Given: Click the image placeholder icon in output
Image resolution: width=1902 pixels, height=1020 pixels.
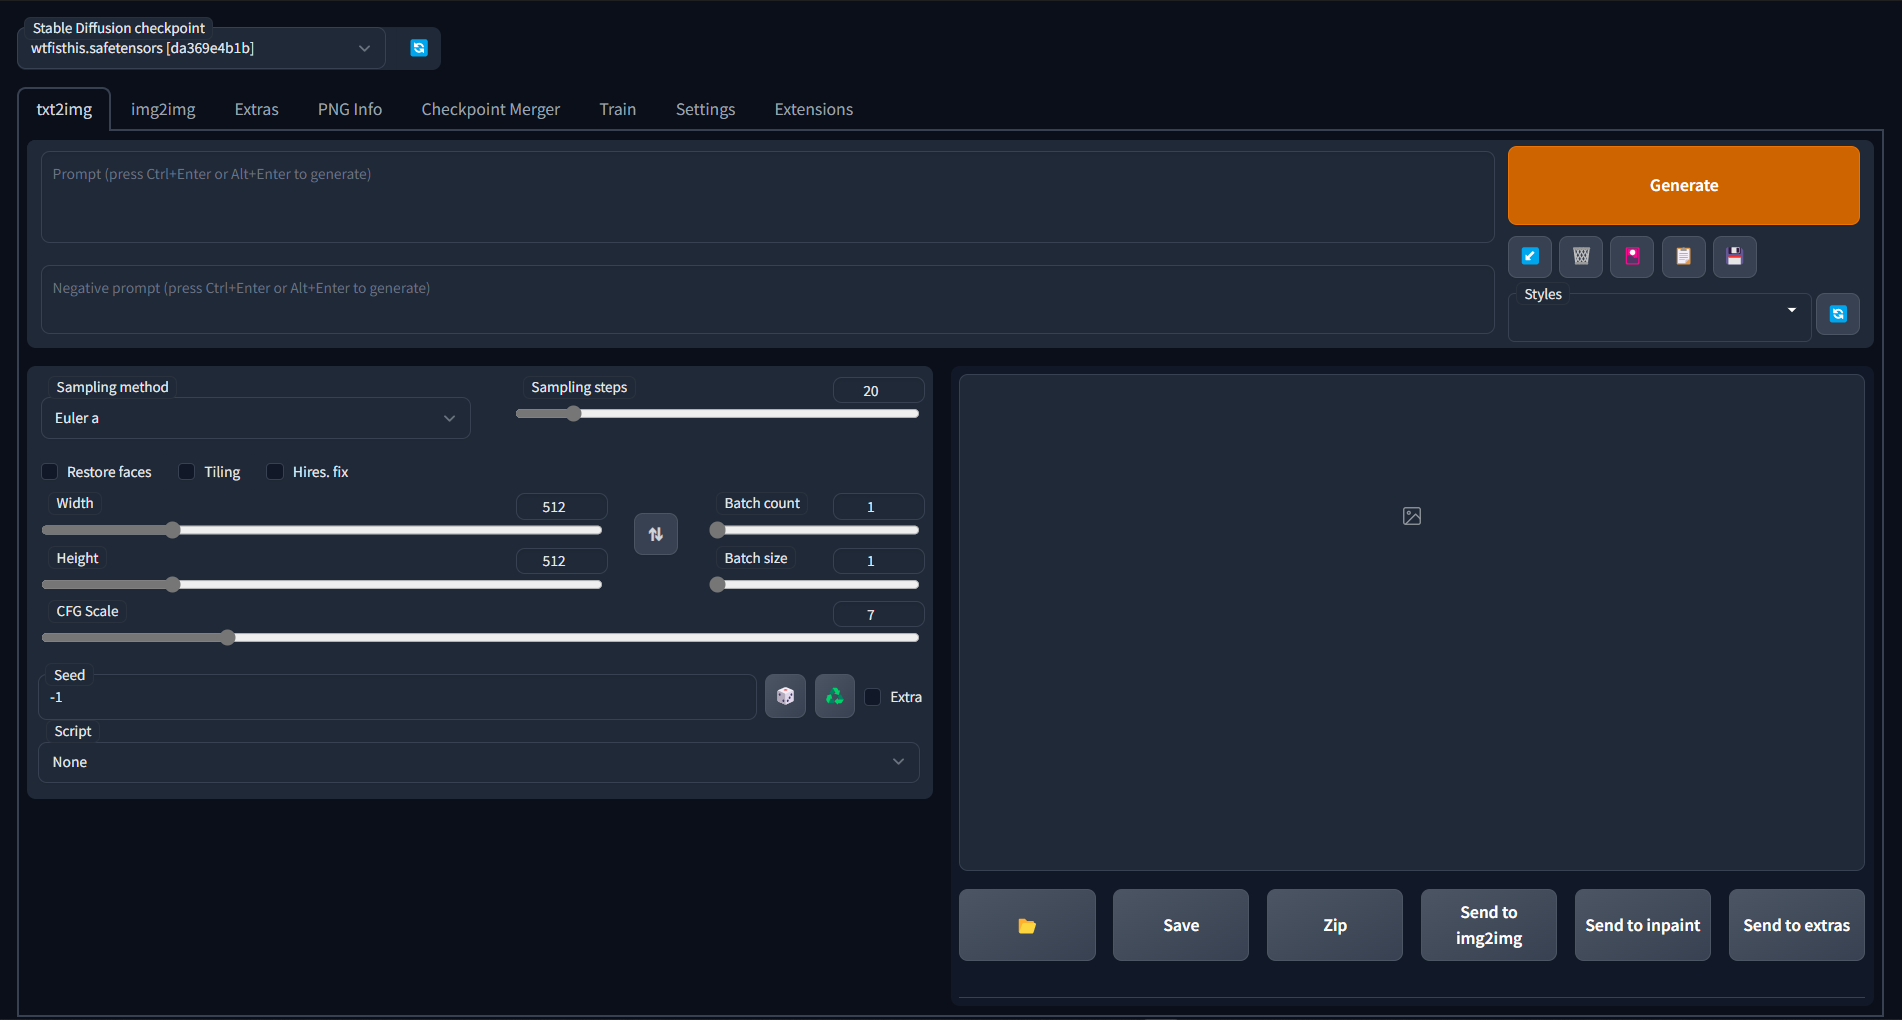Looking at the screenshot, I should tap(1412, 516).
